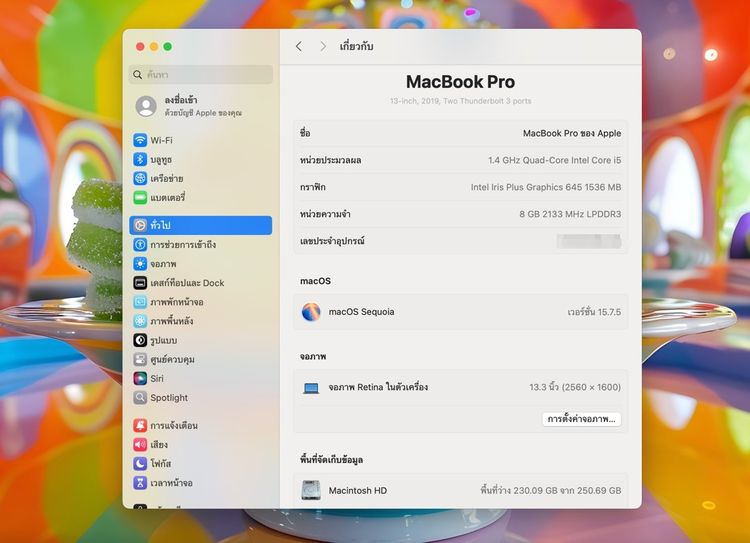
Task: Open the Focus (โฟกัส) moon icon
Action: click(140, 464)
